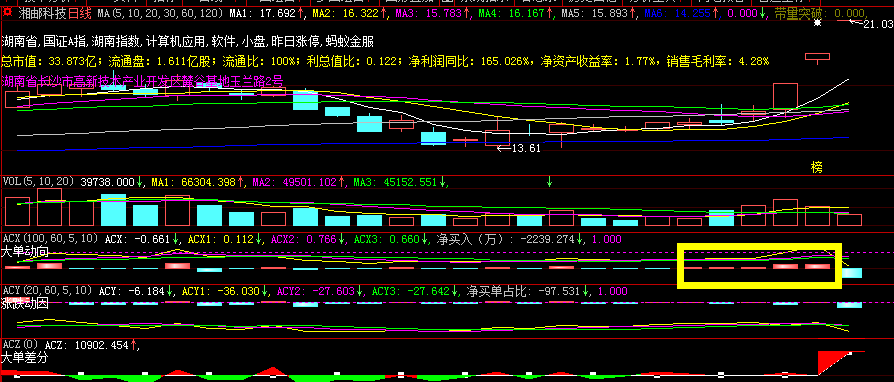Select the last cyan bar in 大单动向 pane
The image size is (894, 382).
coord(852,273)
